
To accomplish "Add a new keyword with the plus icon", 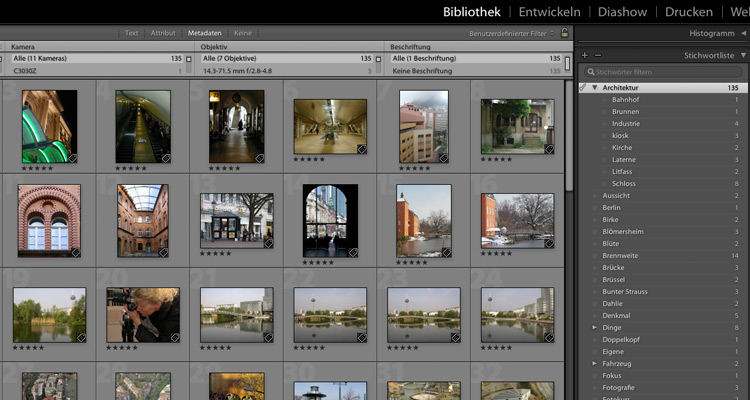I will coord(585,56).
